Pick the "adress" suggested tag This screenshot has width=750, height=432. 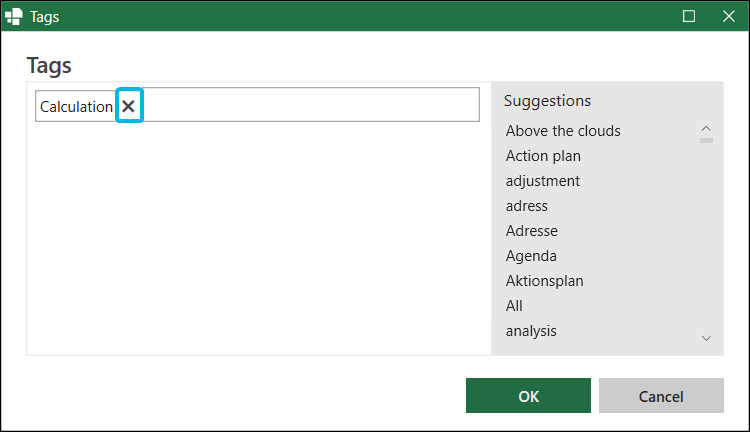pyautogui.click(x=527, y=206)
